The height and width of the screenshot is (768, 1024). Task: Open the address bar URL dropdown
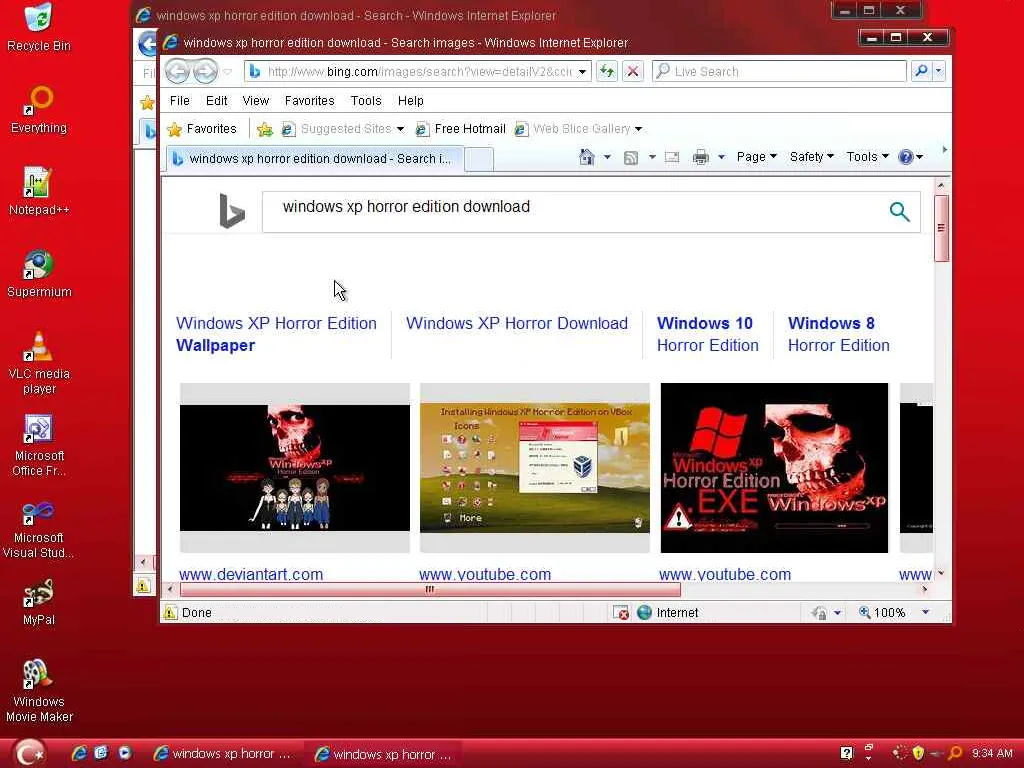[582, 72]
